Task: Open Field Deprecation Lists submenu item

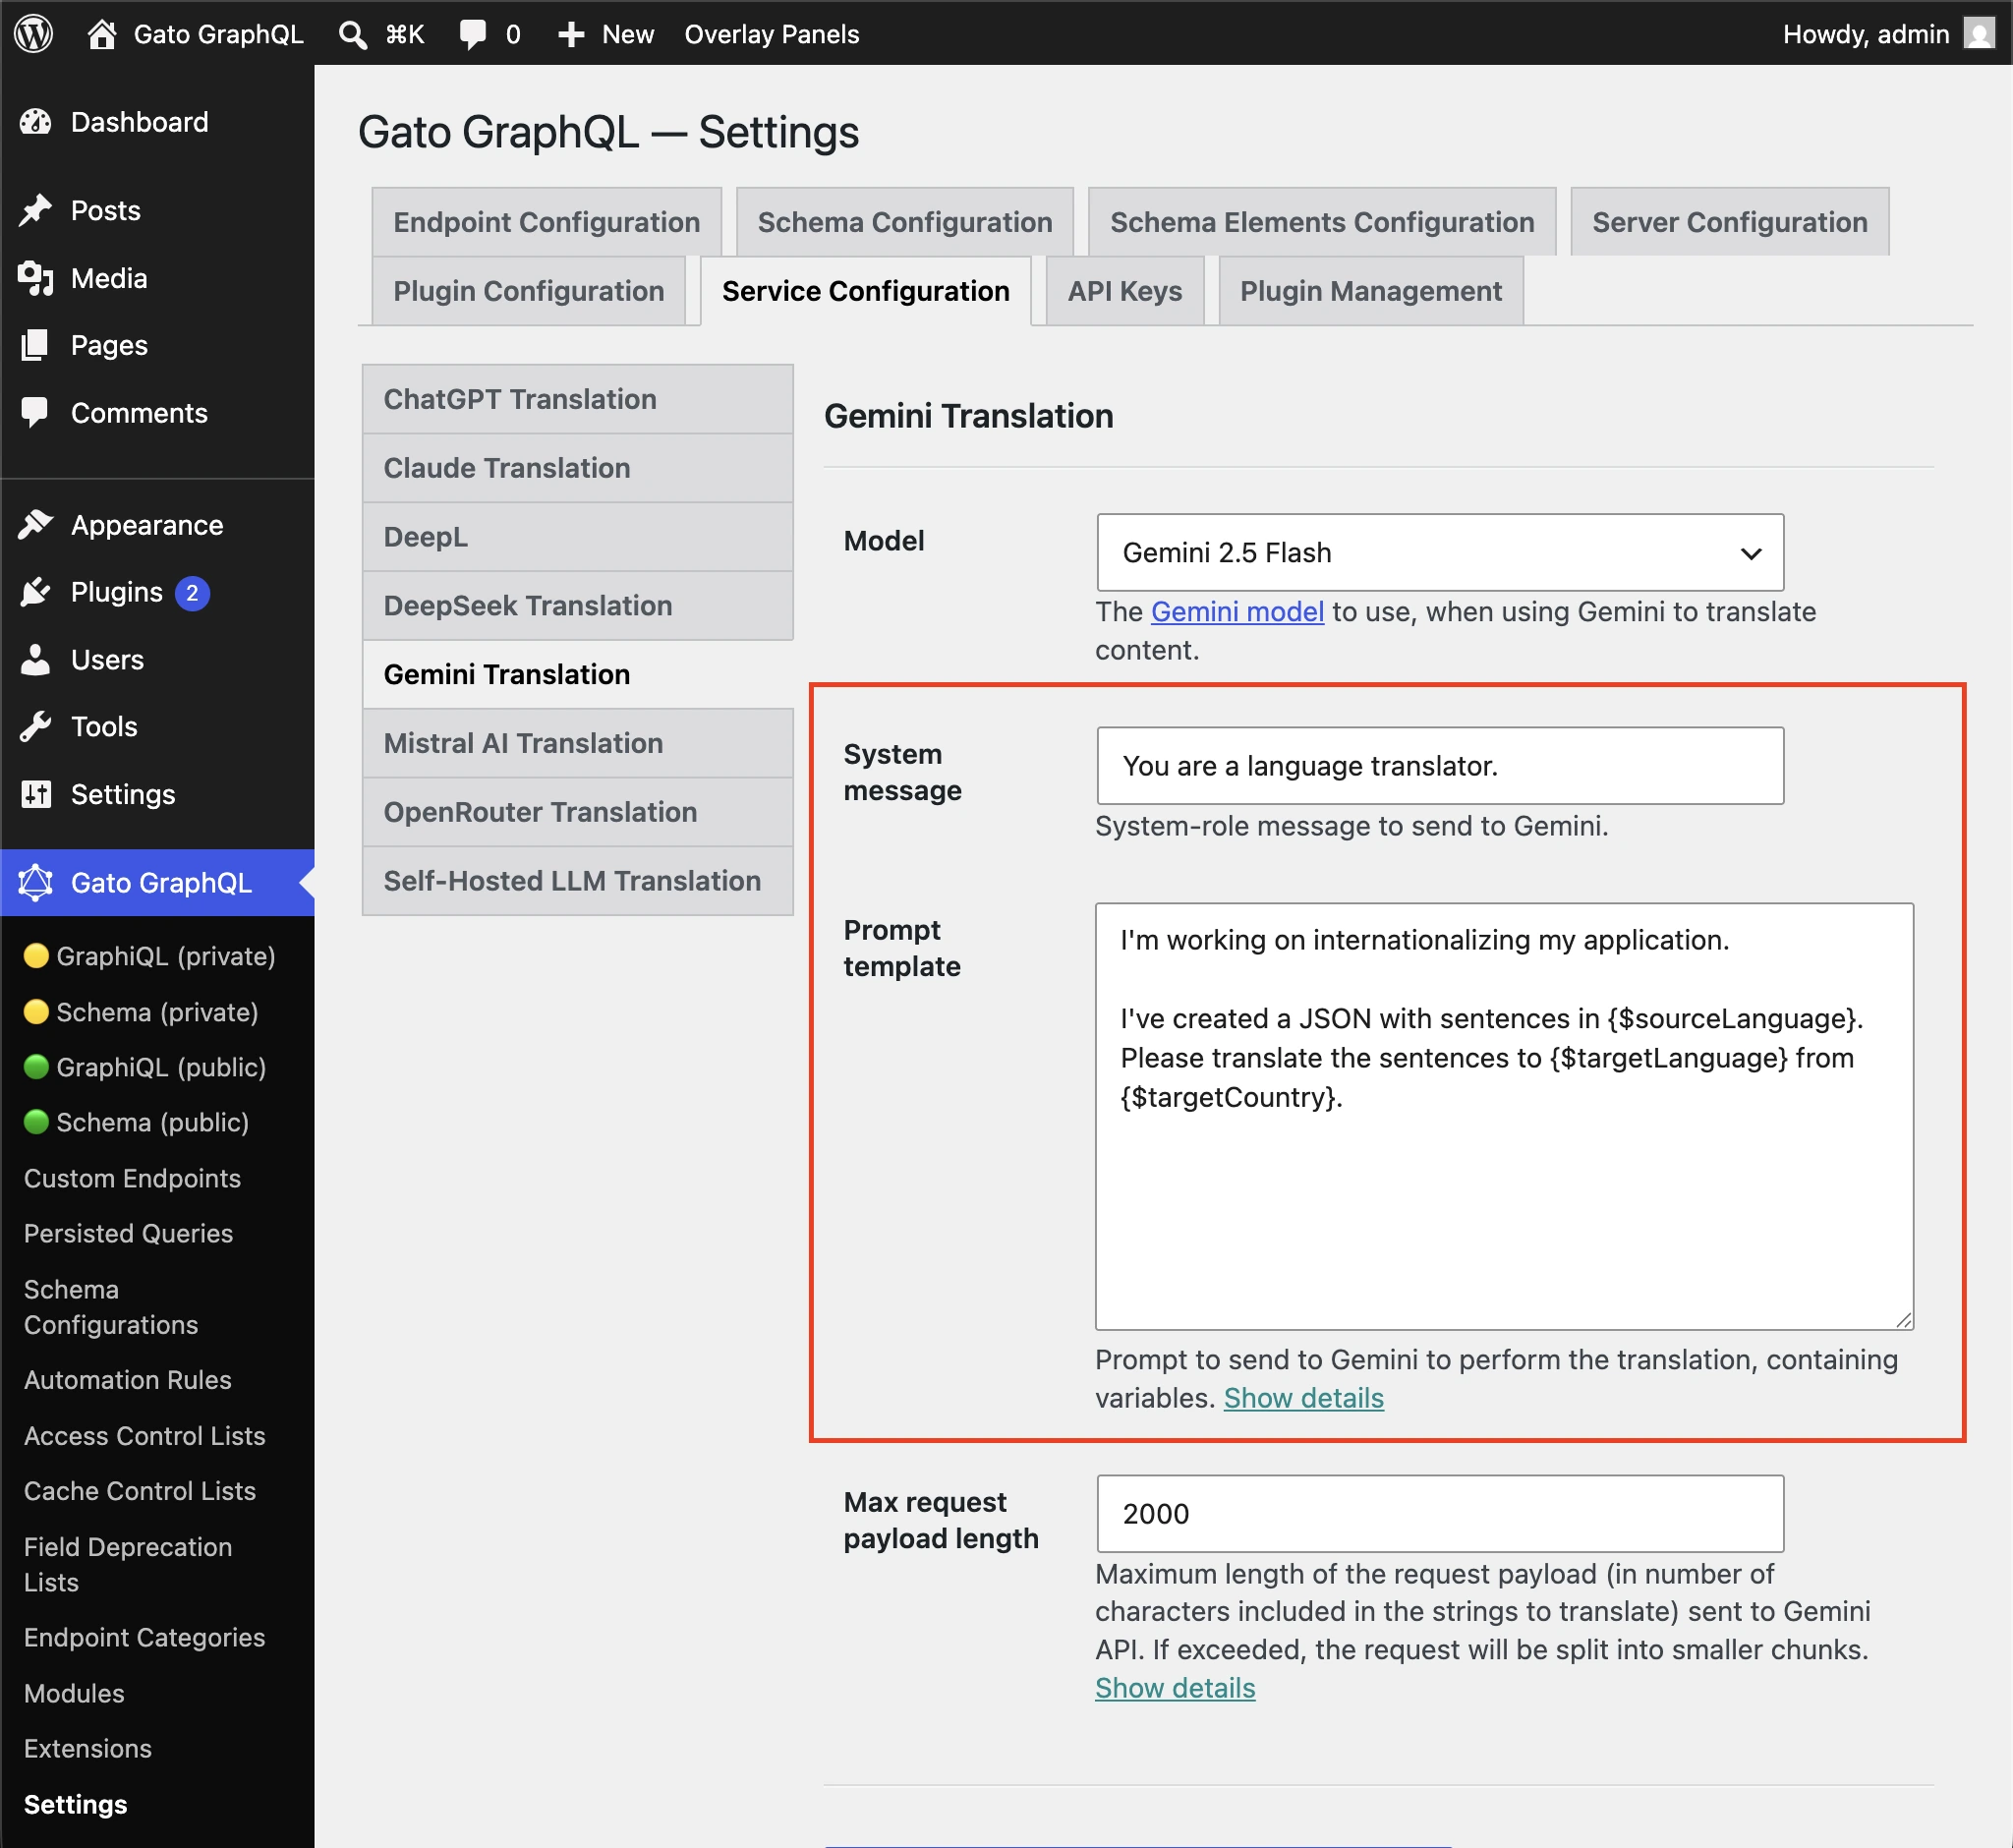Action: (127, 1565)
